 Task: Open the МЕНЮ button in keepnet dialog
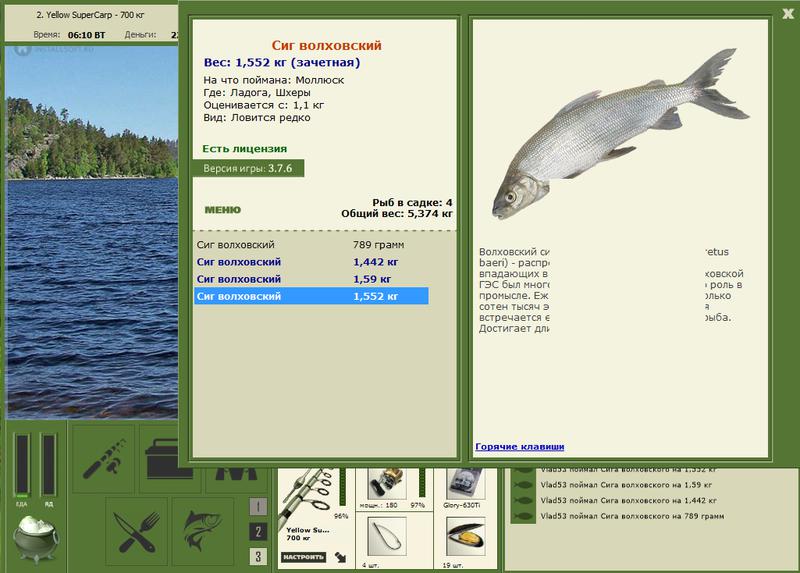(x=222, y=210)
